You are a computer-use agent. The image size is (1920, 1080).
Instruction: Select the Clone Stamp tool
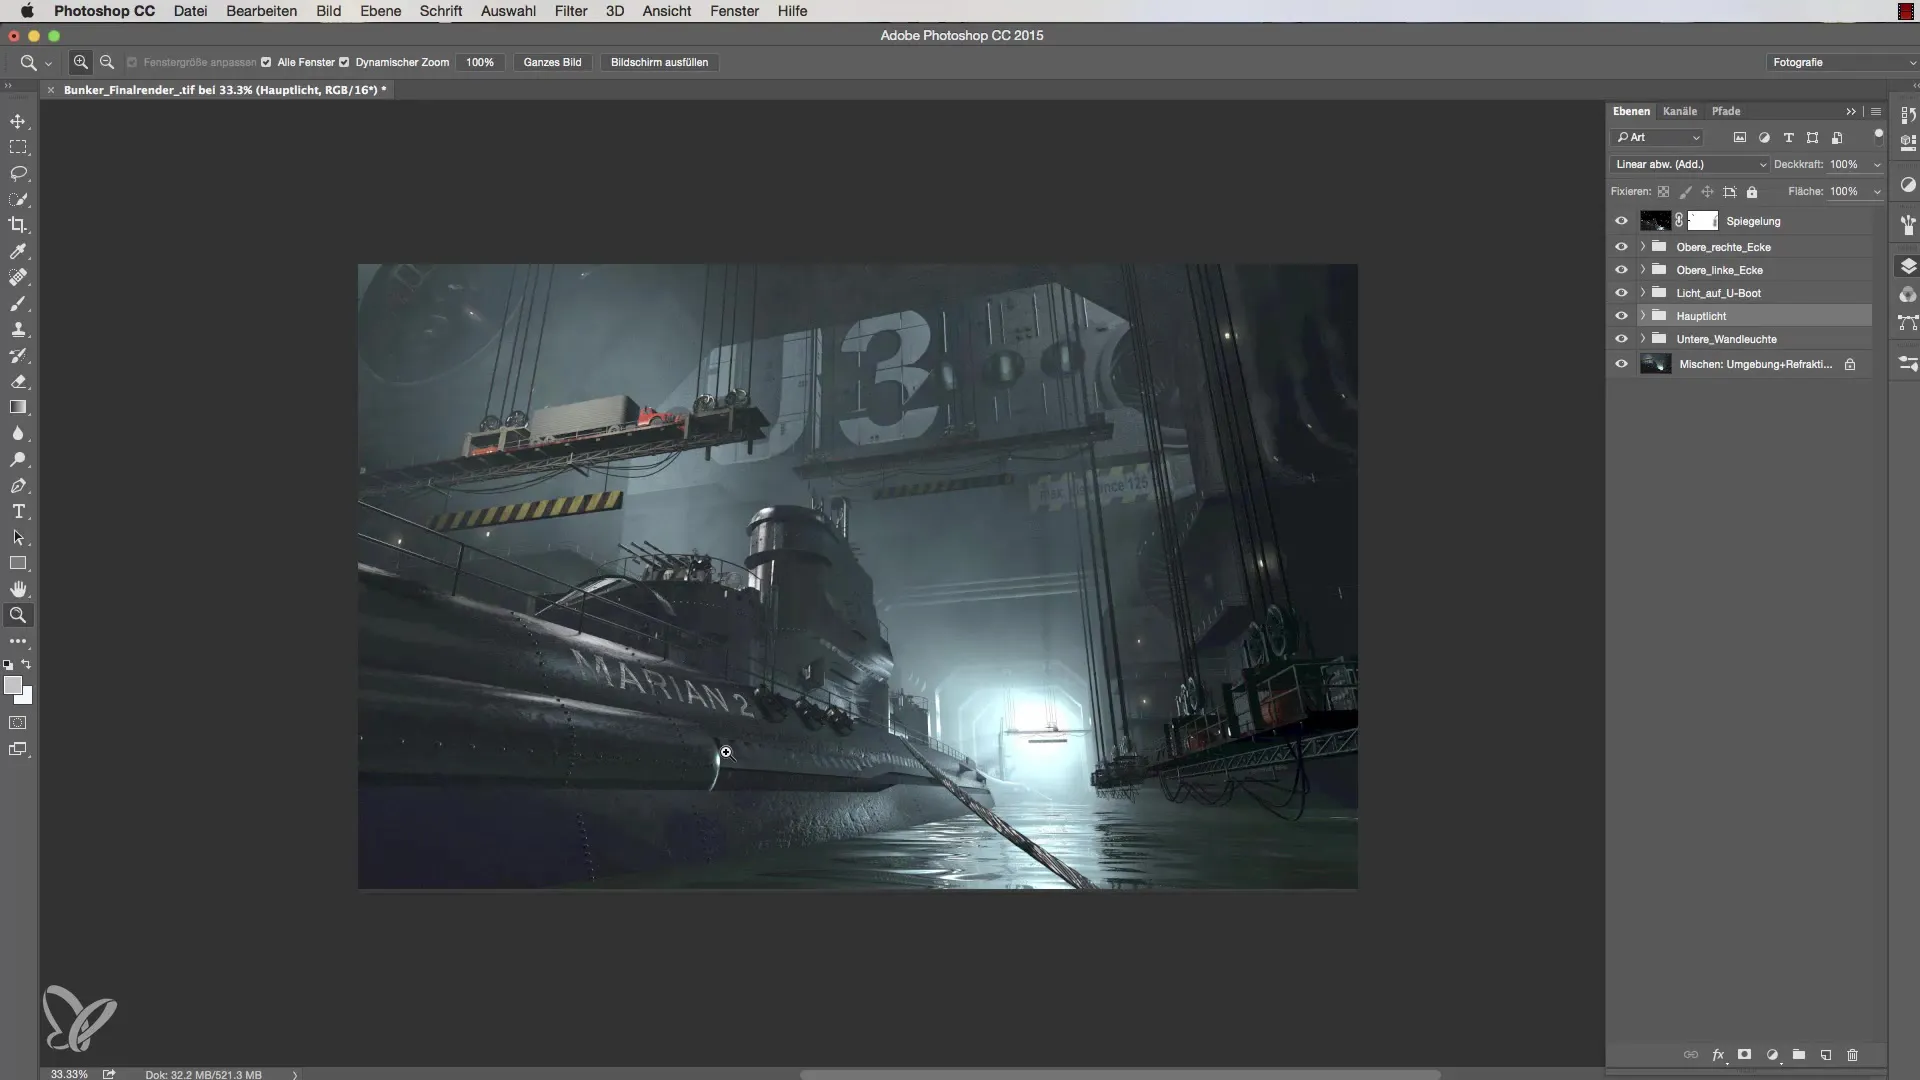[x=18, y=329]
